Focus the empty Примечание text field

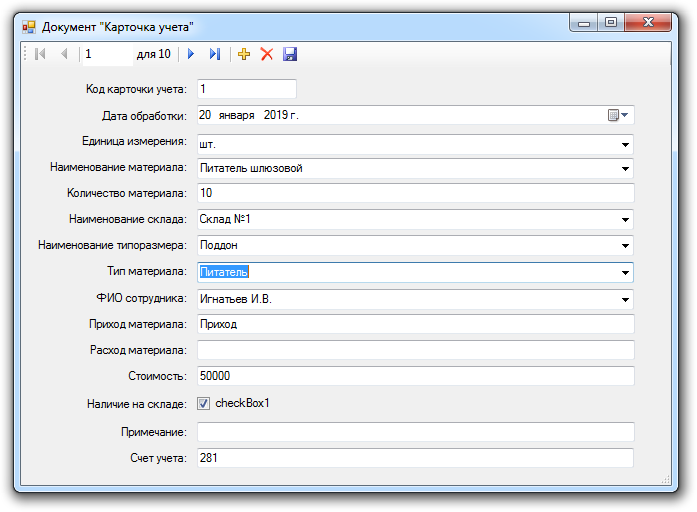[415, 432]
